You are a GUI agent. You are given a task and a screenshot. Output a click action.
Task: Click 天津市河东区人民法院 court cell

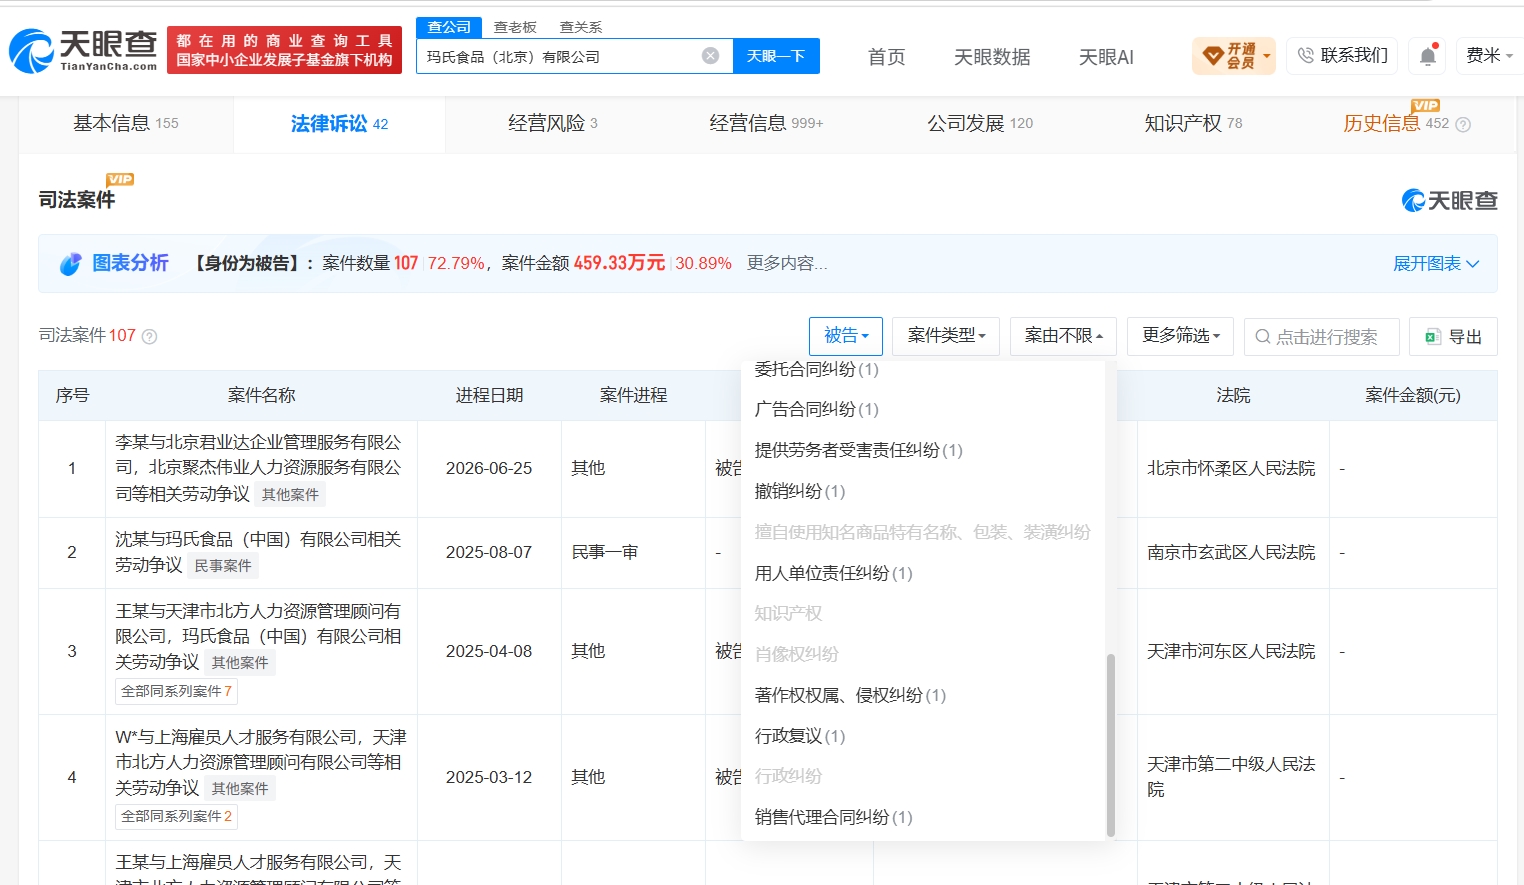point(1231,651)
